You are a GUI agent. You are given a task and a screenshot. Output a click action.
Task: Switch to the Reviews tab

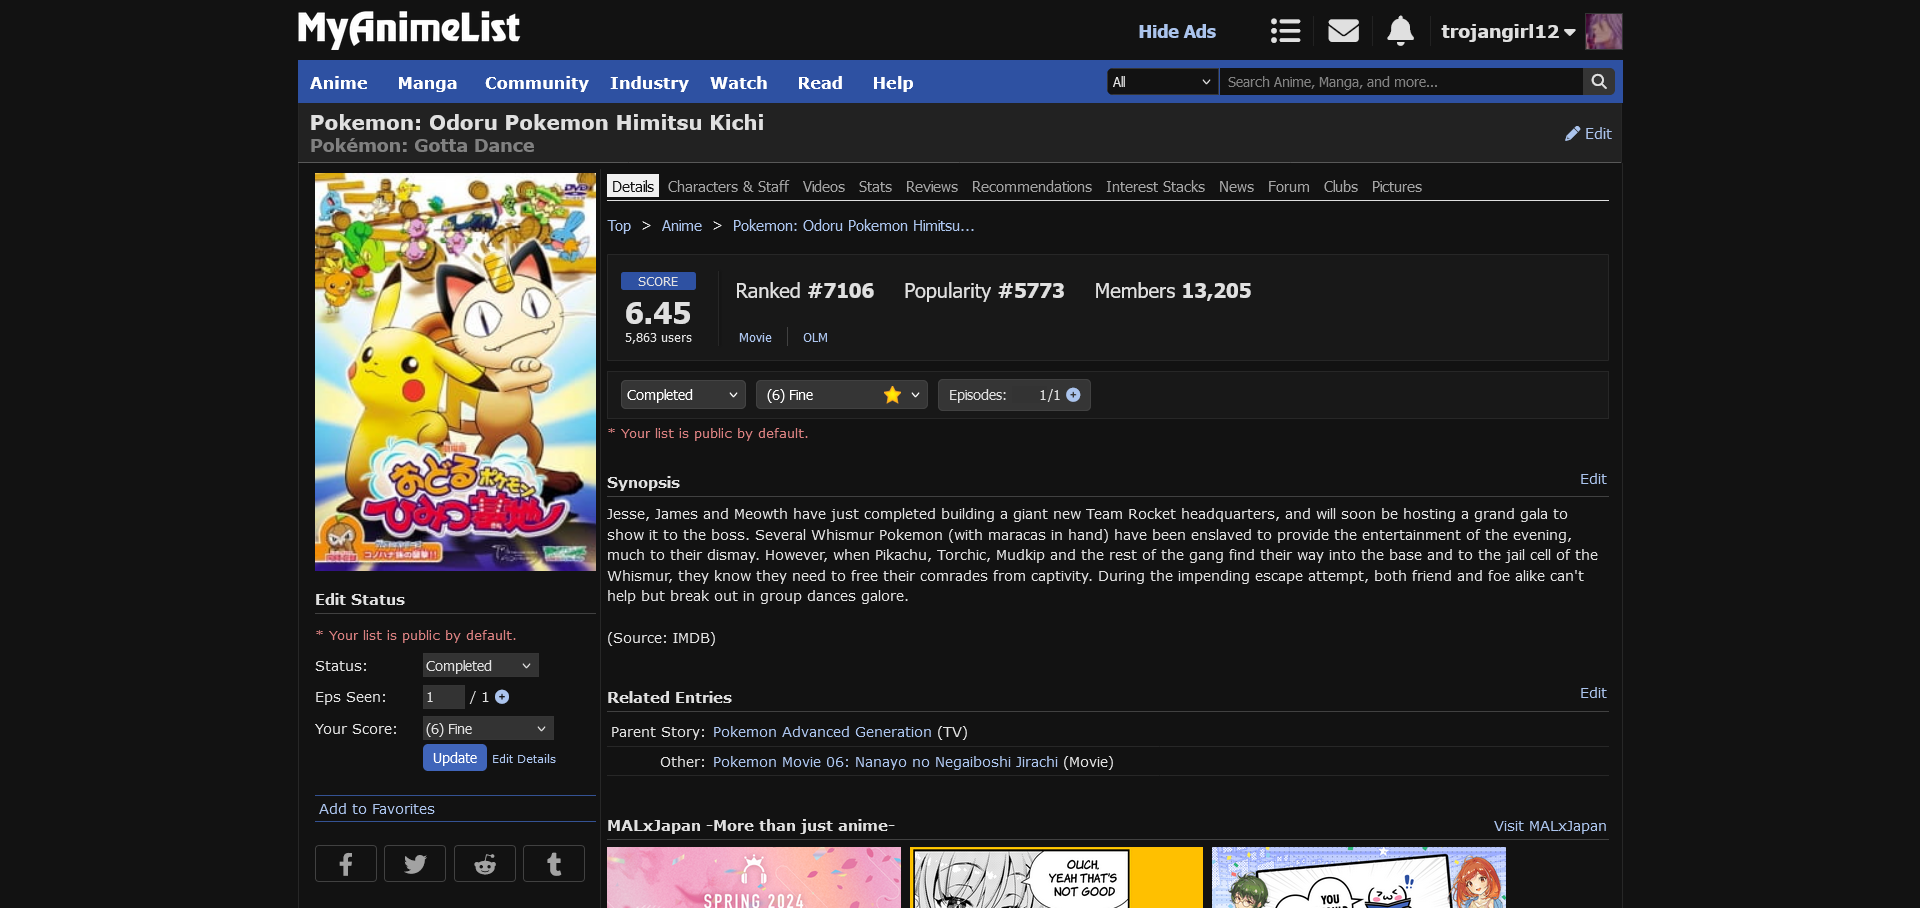tap(932, 187)
